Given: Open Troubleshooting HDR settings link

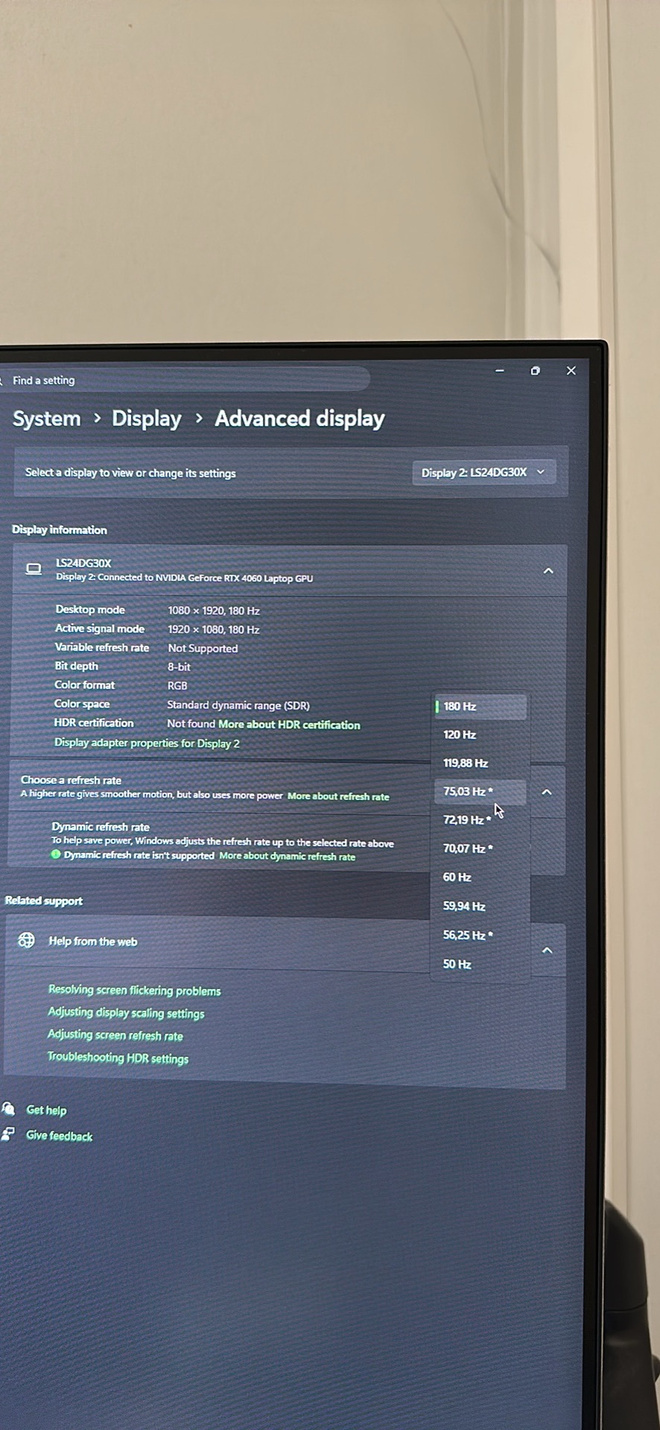Looking at the screenshot, I should tap(117, 1058).
